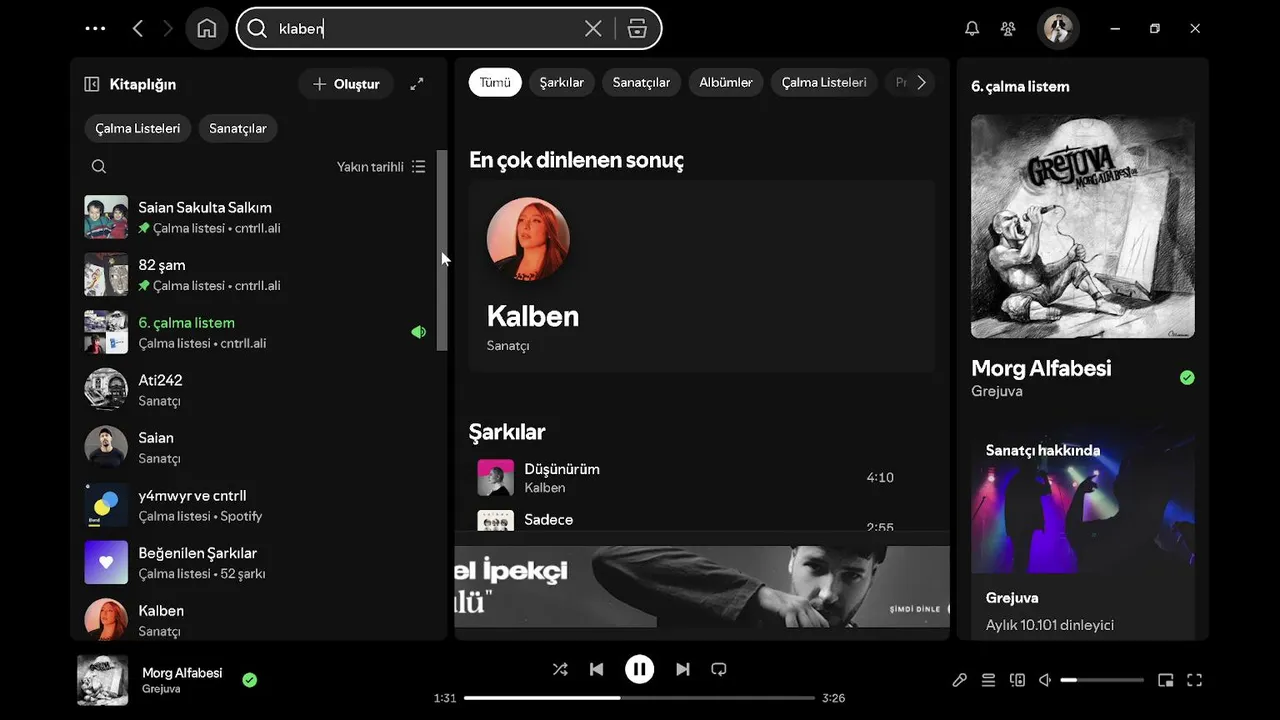Switch to full screen view

click(1194, 680)
